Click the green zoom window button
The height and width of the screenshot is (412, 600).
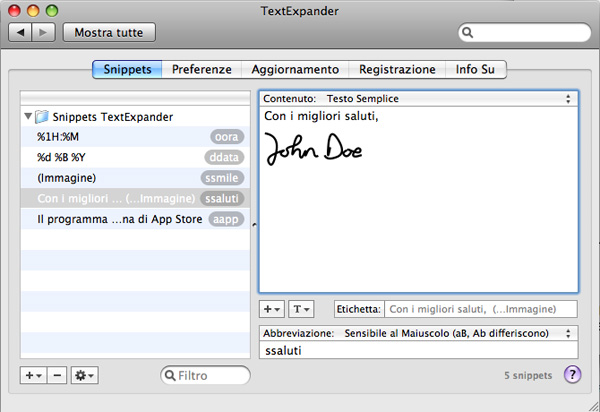point(52,10)
